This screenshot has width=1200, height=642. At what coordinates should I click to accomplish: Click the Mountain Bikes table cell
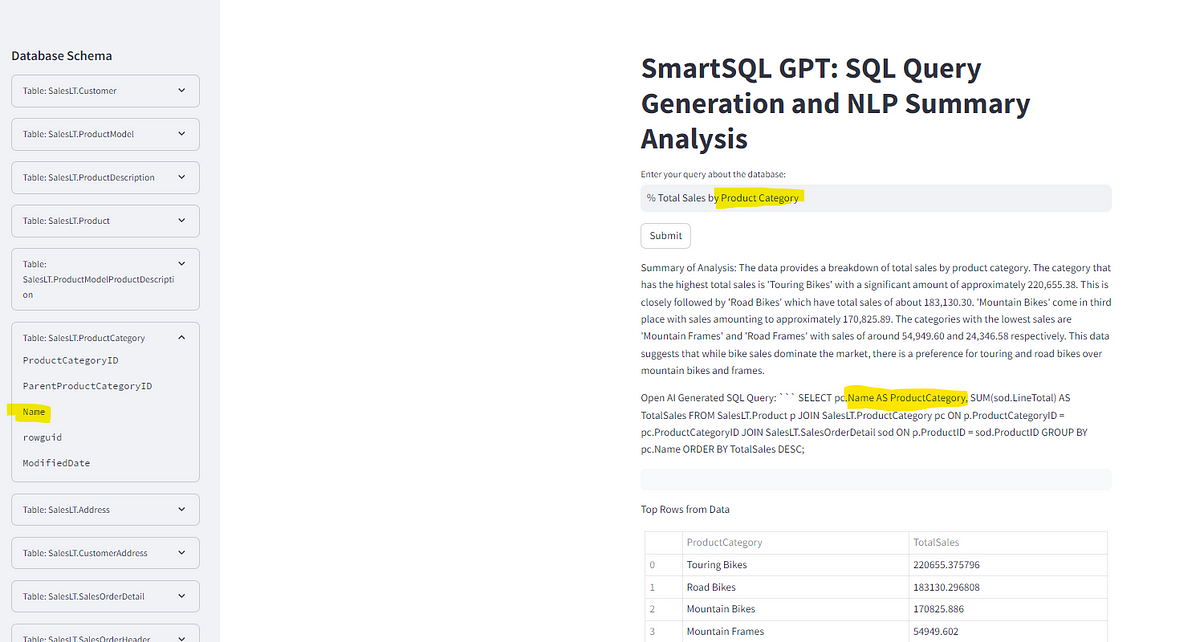pyautogui.click(x=795, y=609)
